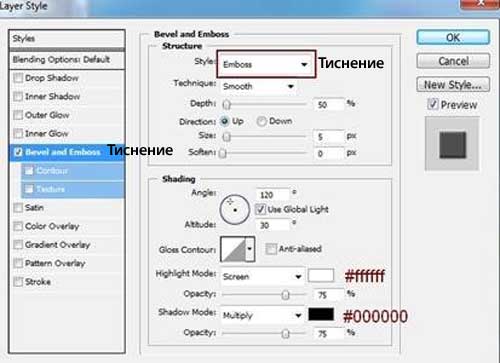Enable the Drop Shadow checkbox

coord(18,78)
